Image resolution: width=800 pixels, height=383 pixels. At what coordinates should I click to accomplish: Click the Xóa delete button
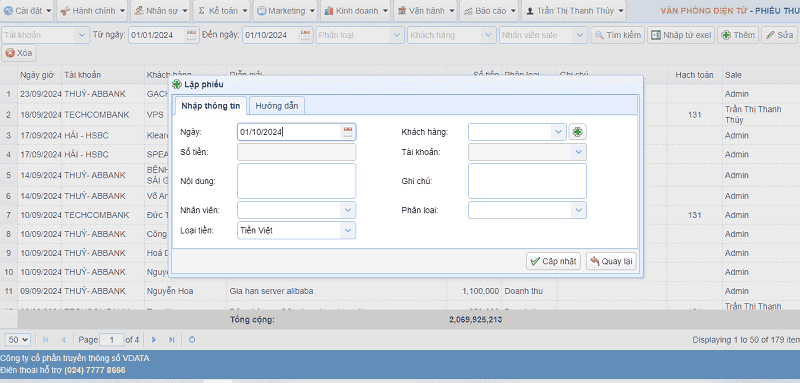click(19, 53)
